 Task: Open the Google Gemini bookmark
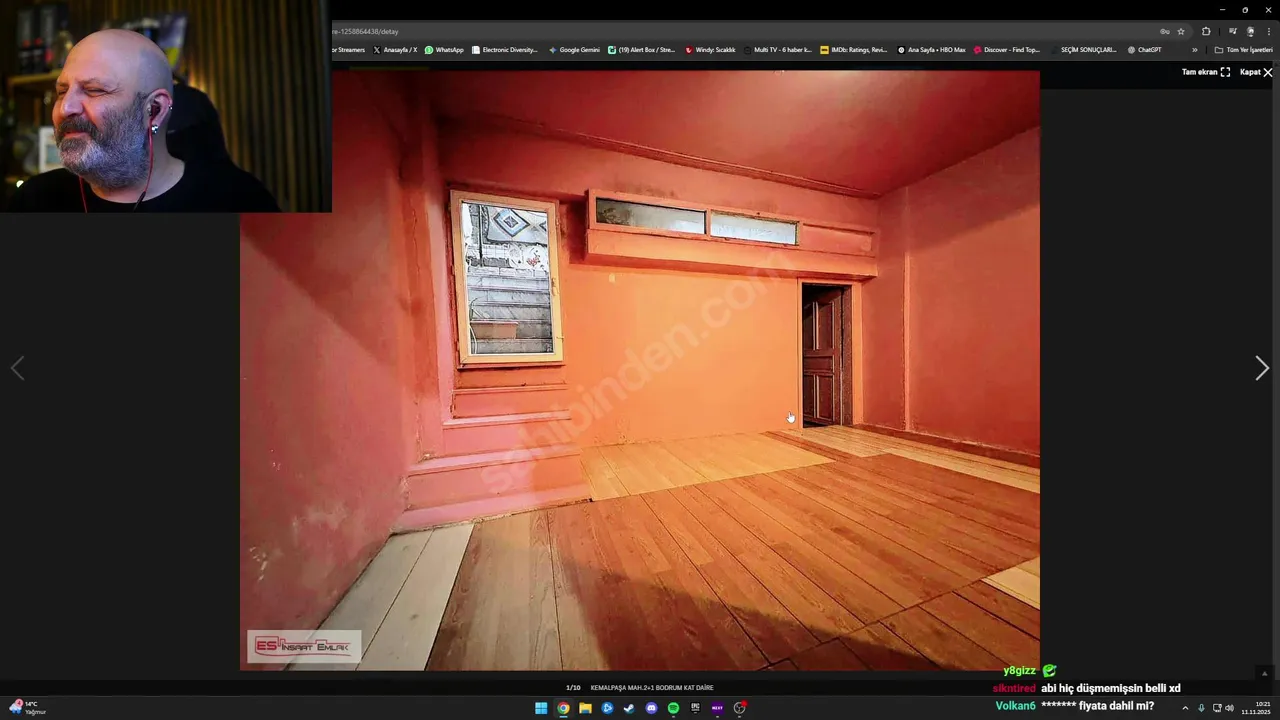tap(574, 49)
